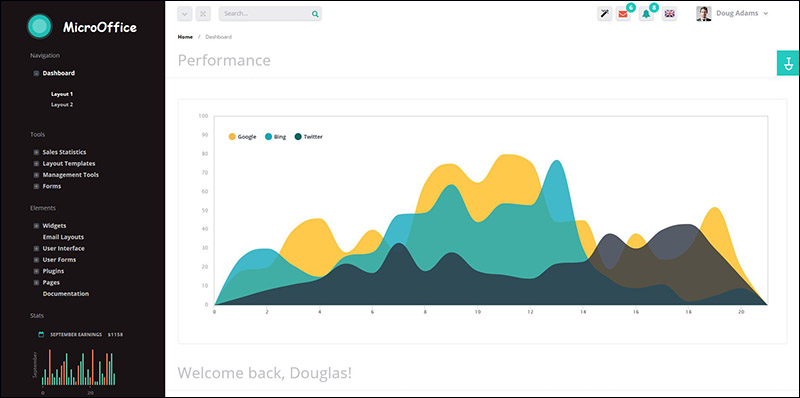Expand the User Forms menu
The image size is (800, 398).
coord(36,260)
